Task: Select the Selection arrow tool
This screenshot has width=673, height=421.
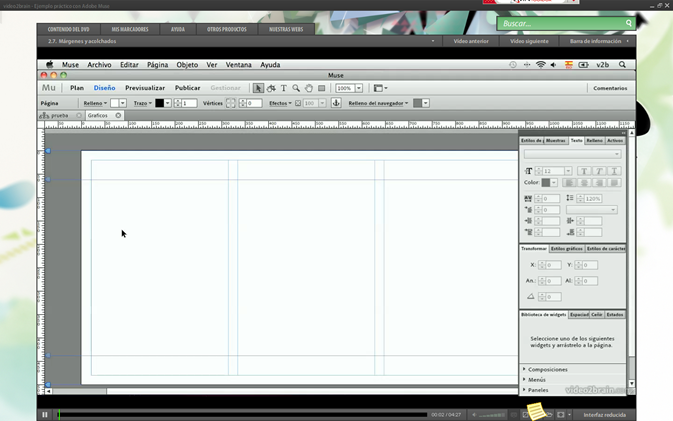Action: click(x=258, y=88)
